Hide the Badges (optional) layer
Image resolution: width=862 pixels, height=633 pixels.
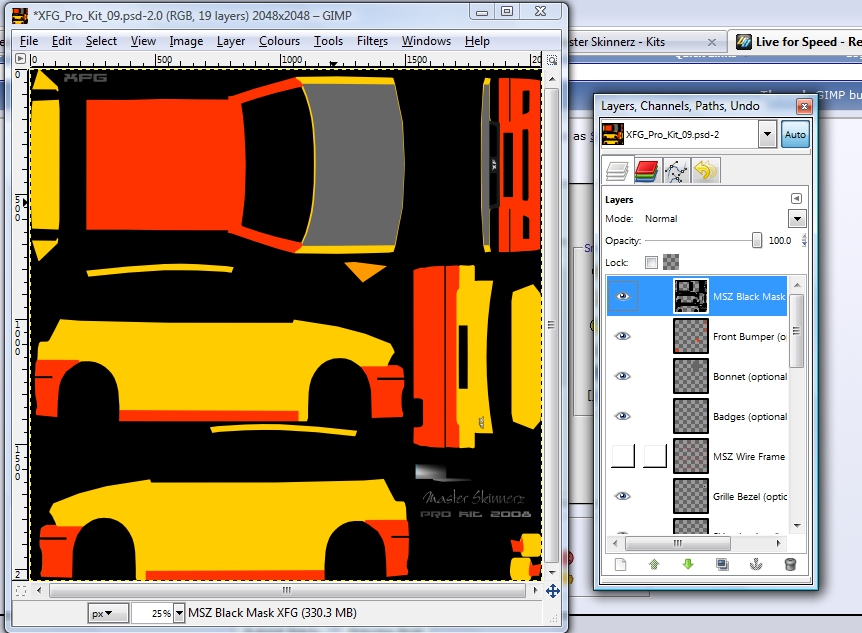tap(622, 416)
